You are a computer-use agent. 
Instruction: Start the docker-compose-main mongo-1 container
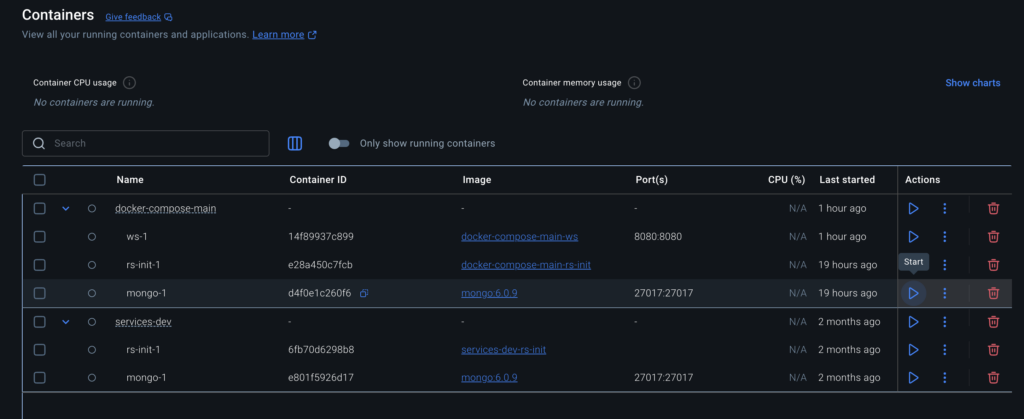click(913, 293)
